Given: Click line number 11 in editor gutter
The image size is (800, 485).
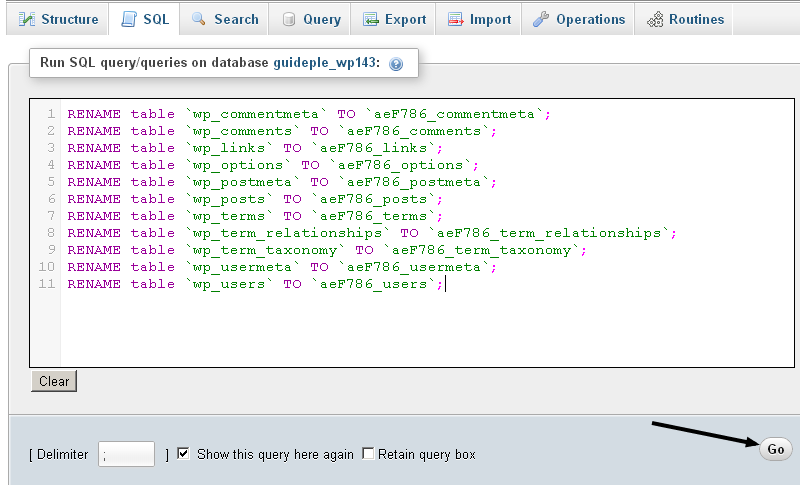Looking at the screenshot, I should pos(47,283).
